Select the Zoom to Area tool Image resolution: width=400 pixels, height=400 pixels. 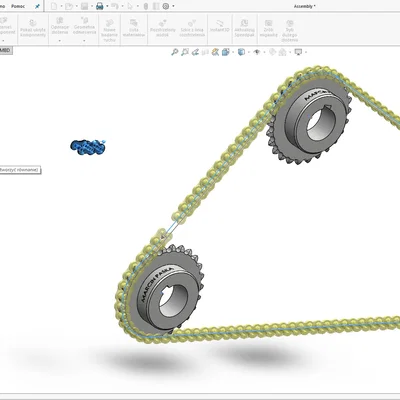pos(185,52)
